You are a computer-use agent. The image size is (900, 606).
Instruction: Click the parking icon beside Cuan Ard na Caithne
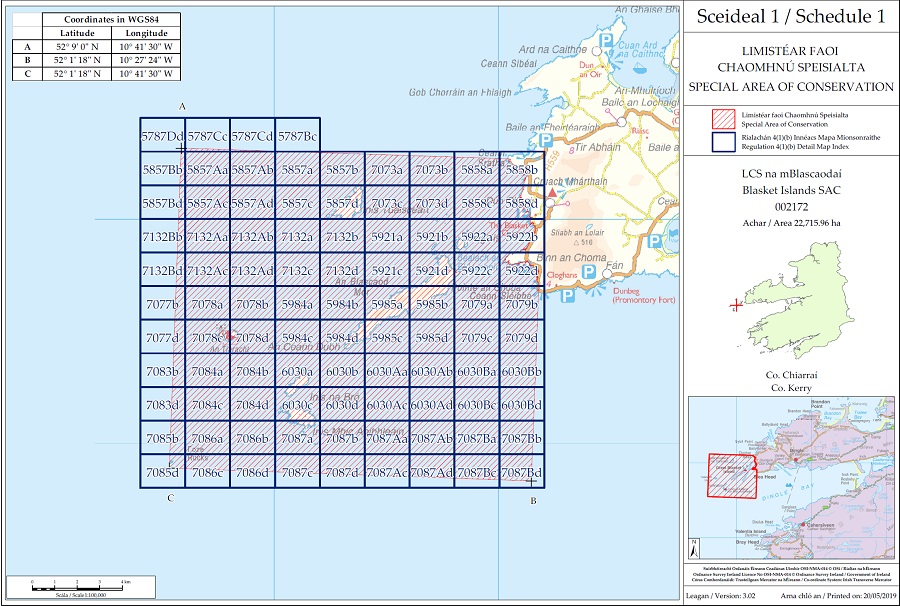[606, 40]
